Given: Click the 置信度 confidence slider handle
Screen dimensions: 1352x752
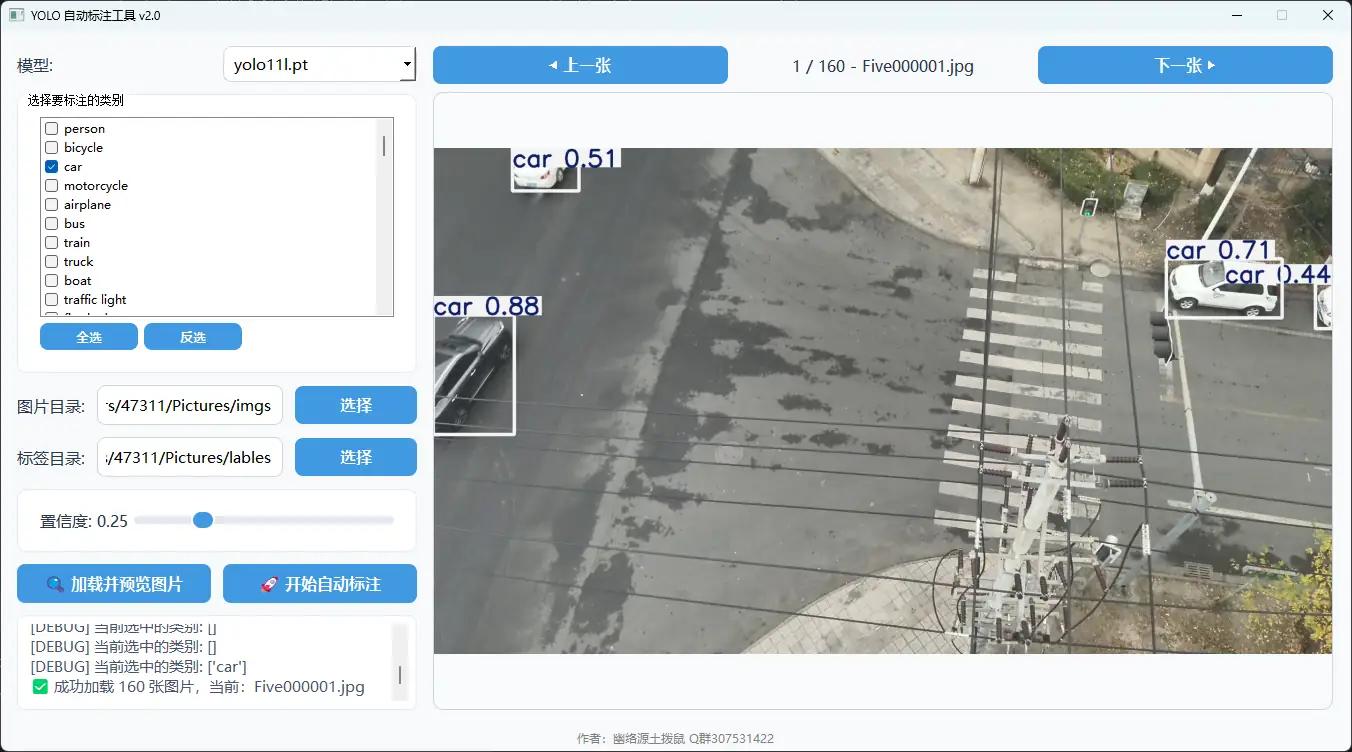Looking at the screenshot, I should [x=203, y=520].
